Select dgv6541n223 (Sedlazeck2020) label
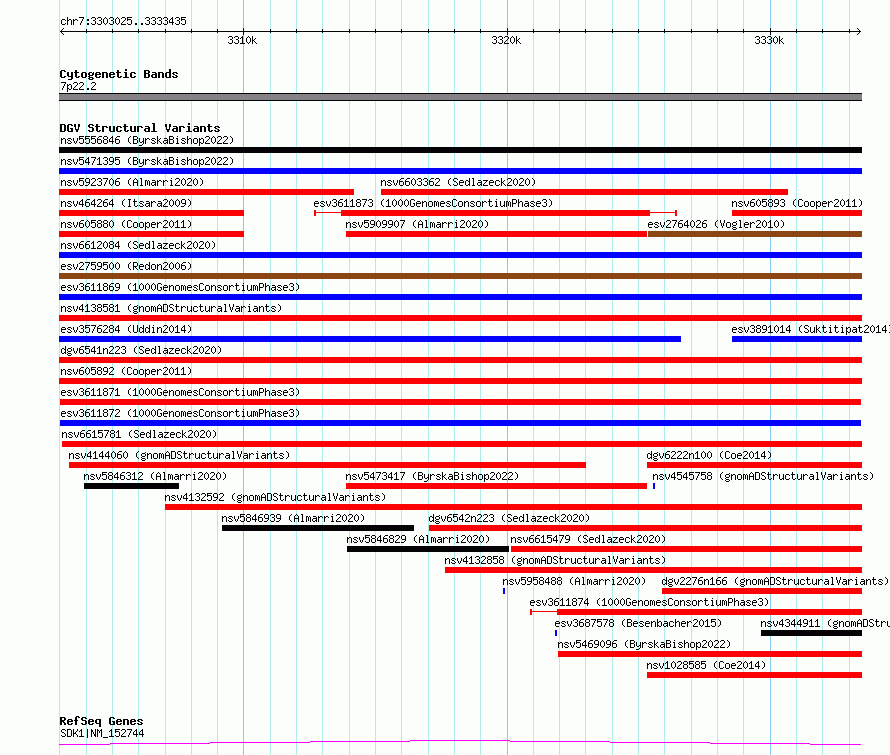The image size is (890, 755). tap(141, 350)
